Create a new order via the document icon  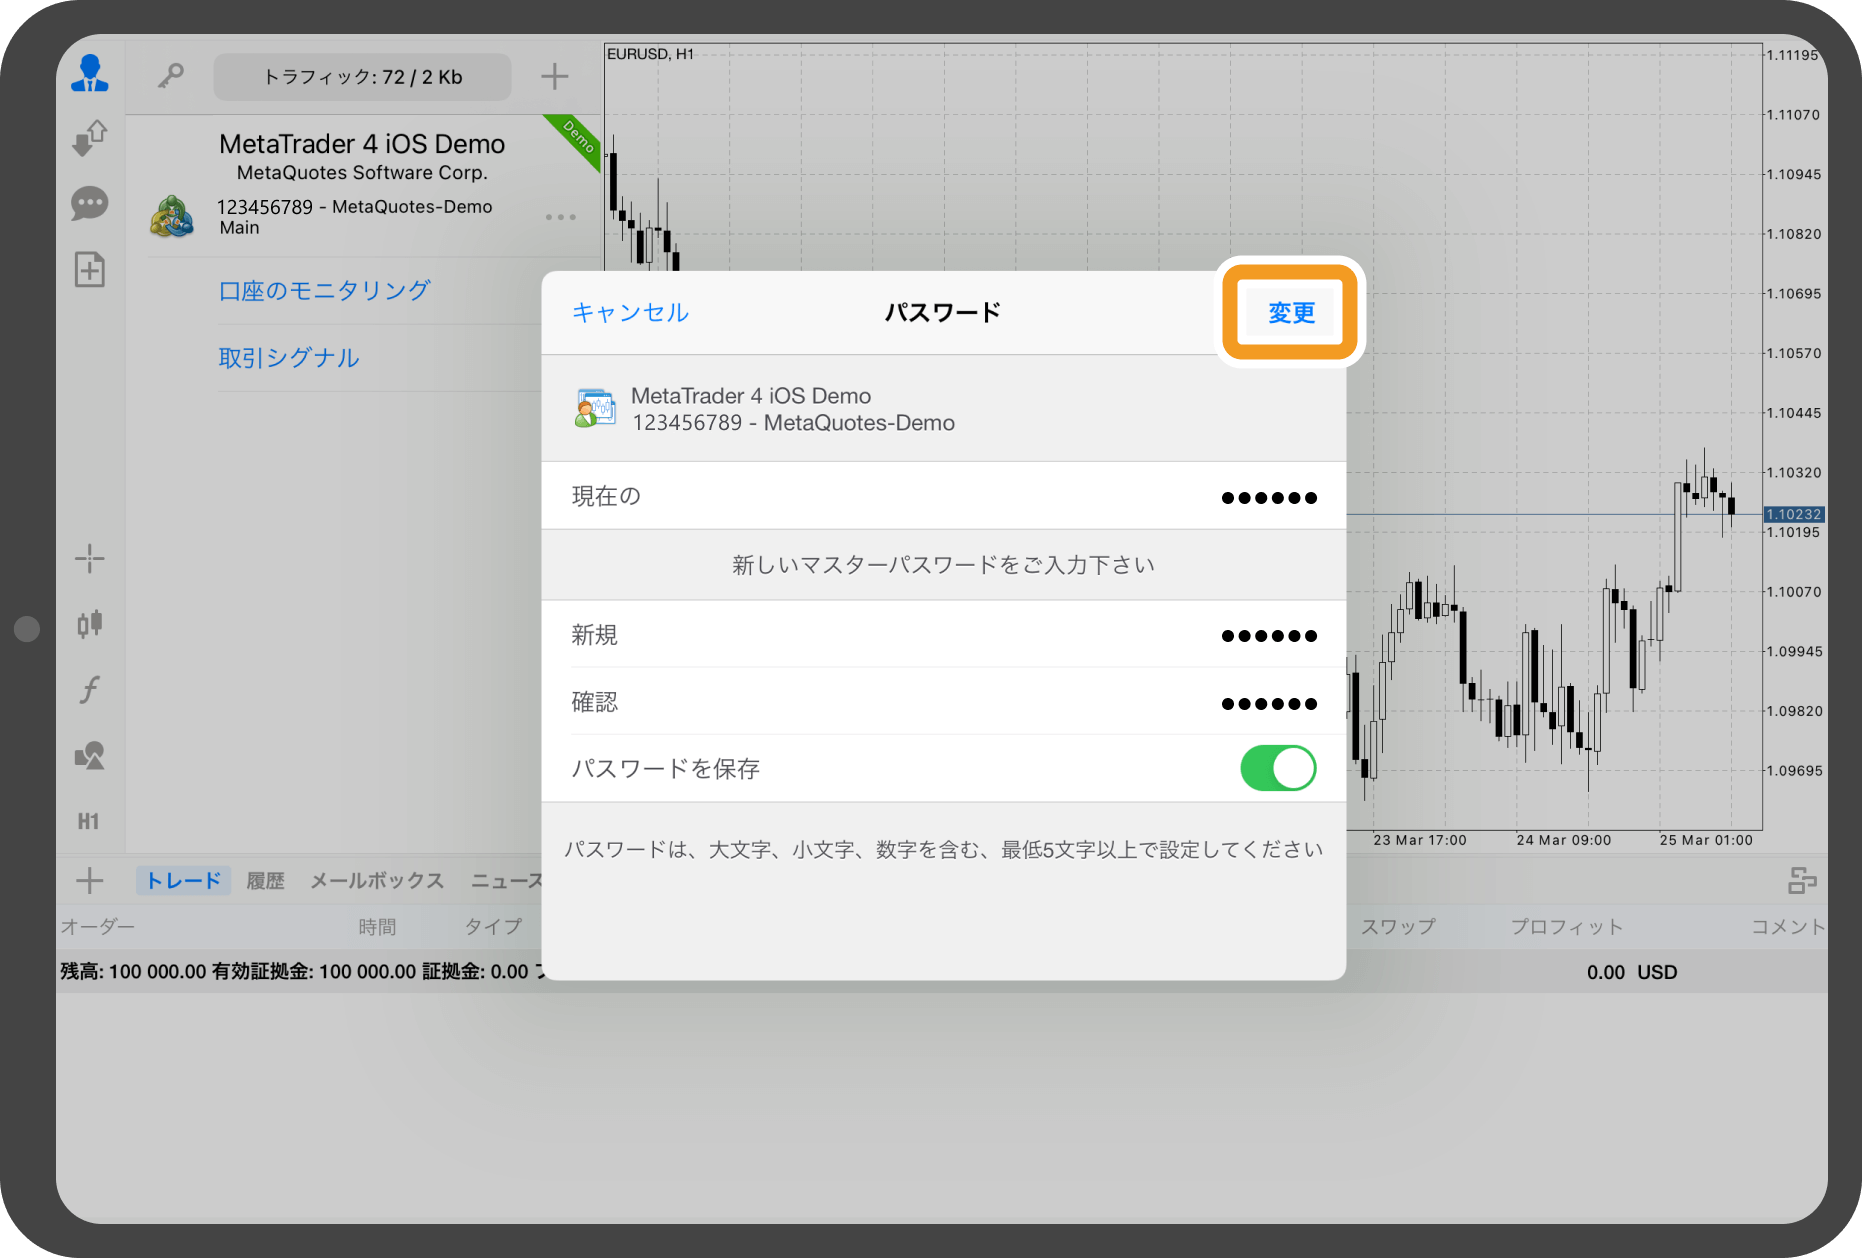pos(90,269)
